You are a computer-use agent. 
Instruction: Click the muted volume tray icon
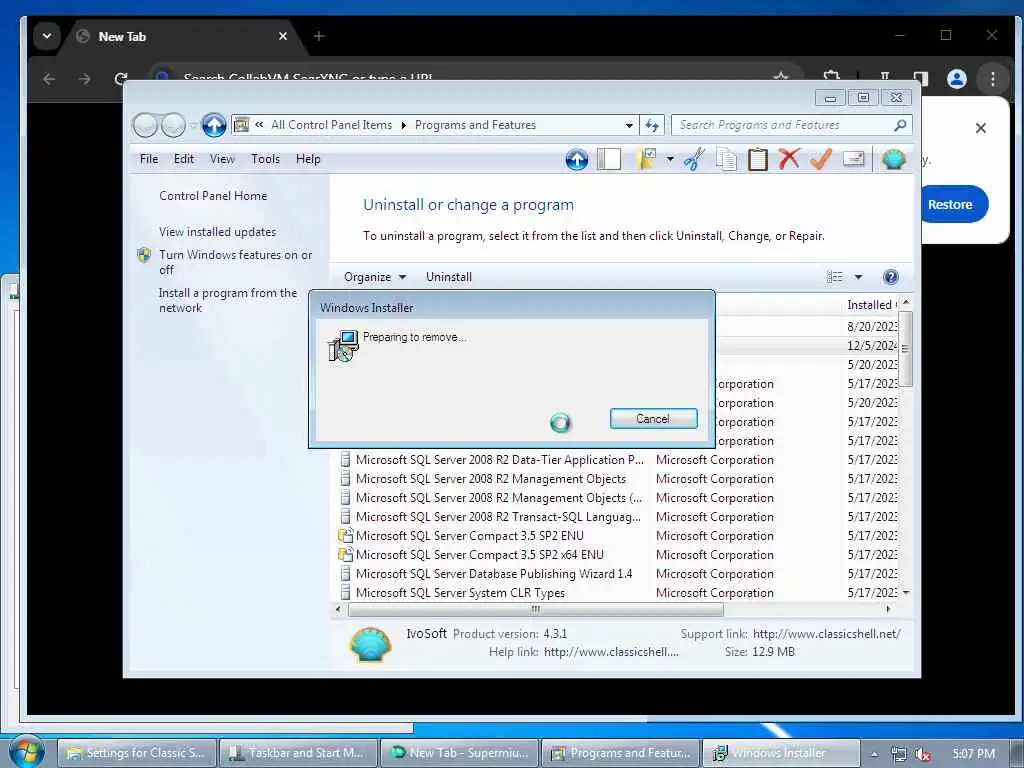point(922,754)
